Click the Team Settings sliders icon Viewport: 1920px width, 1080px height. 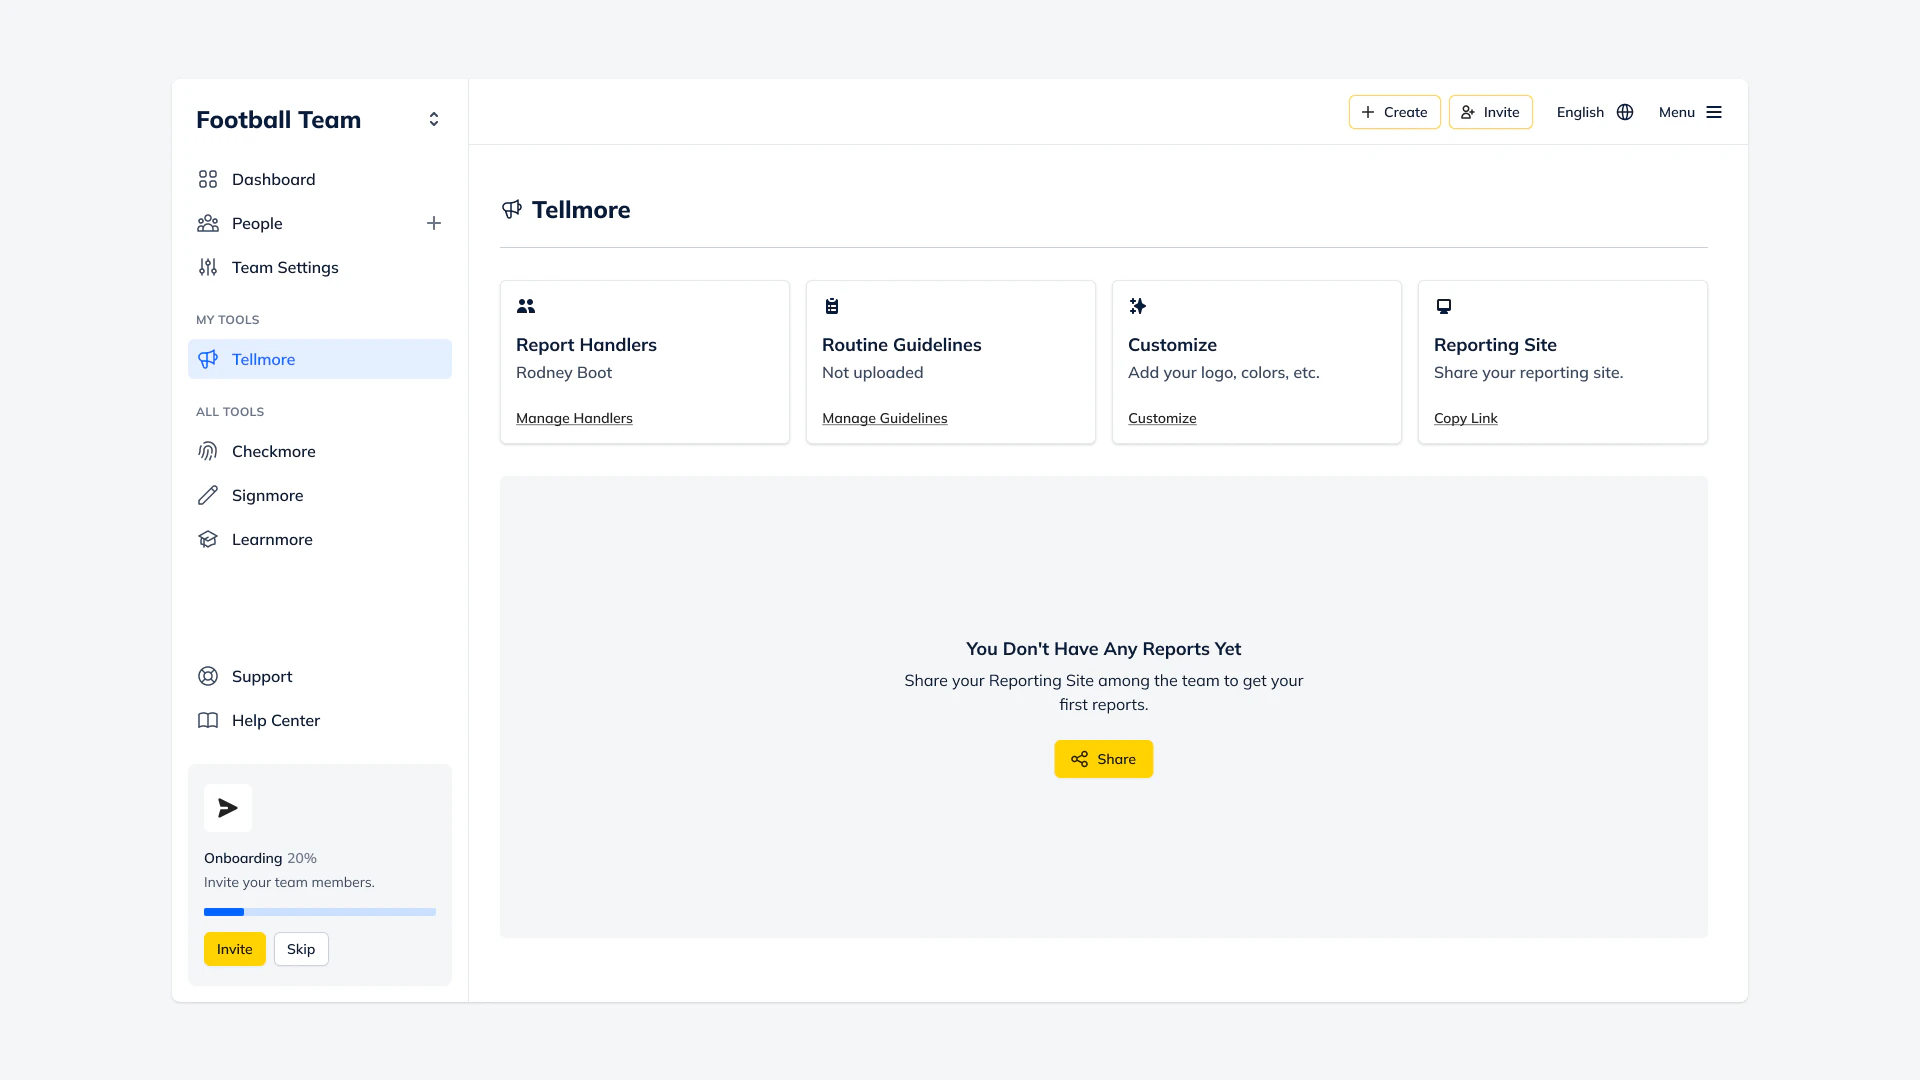coord(208,267)
